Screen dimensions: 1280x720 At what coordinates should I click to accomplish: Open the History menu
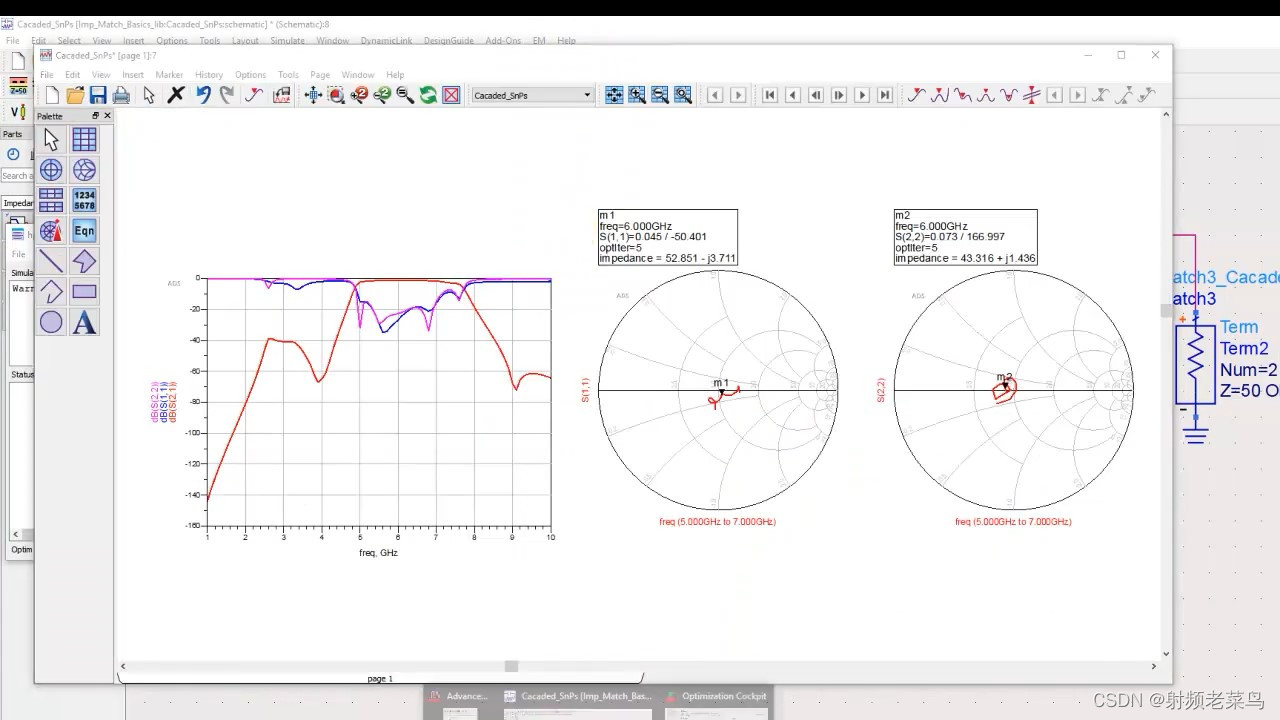(x=209, y=75)
